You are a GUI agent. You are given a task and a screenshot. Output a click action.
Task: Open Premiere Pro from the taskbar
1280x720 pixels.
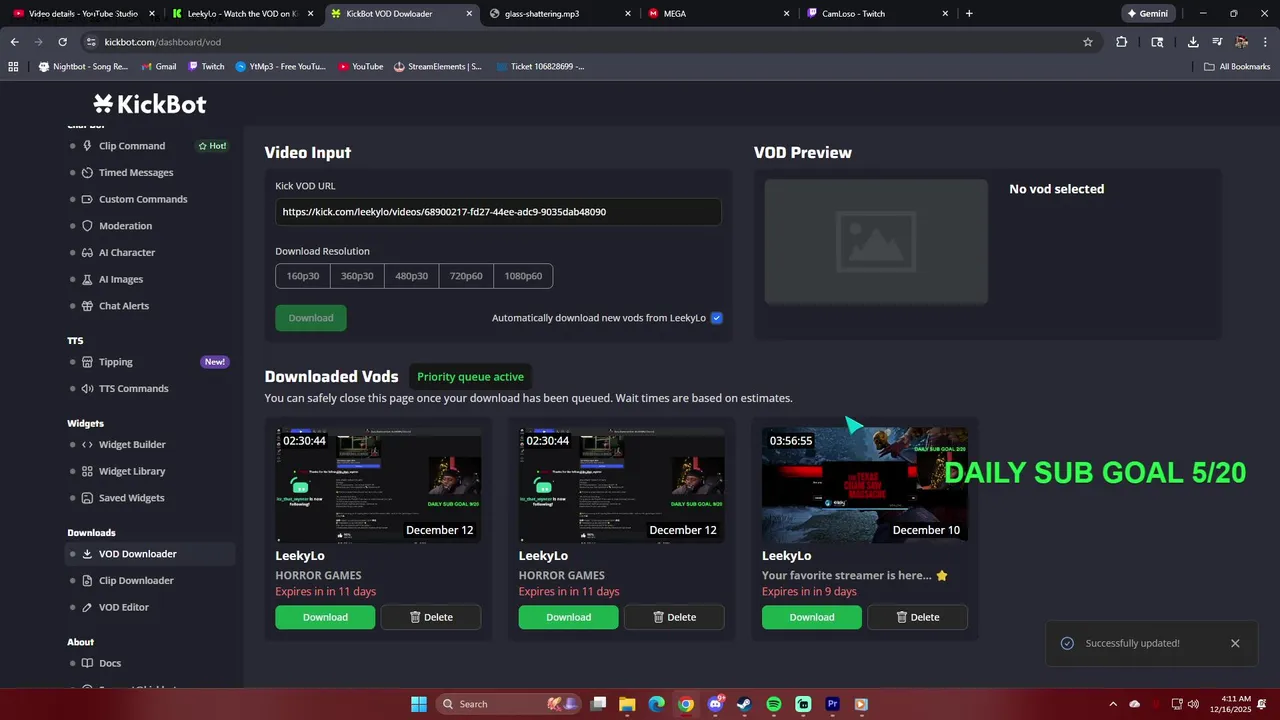pos(833,704)
